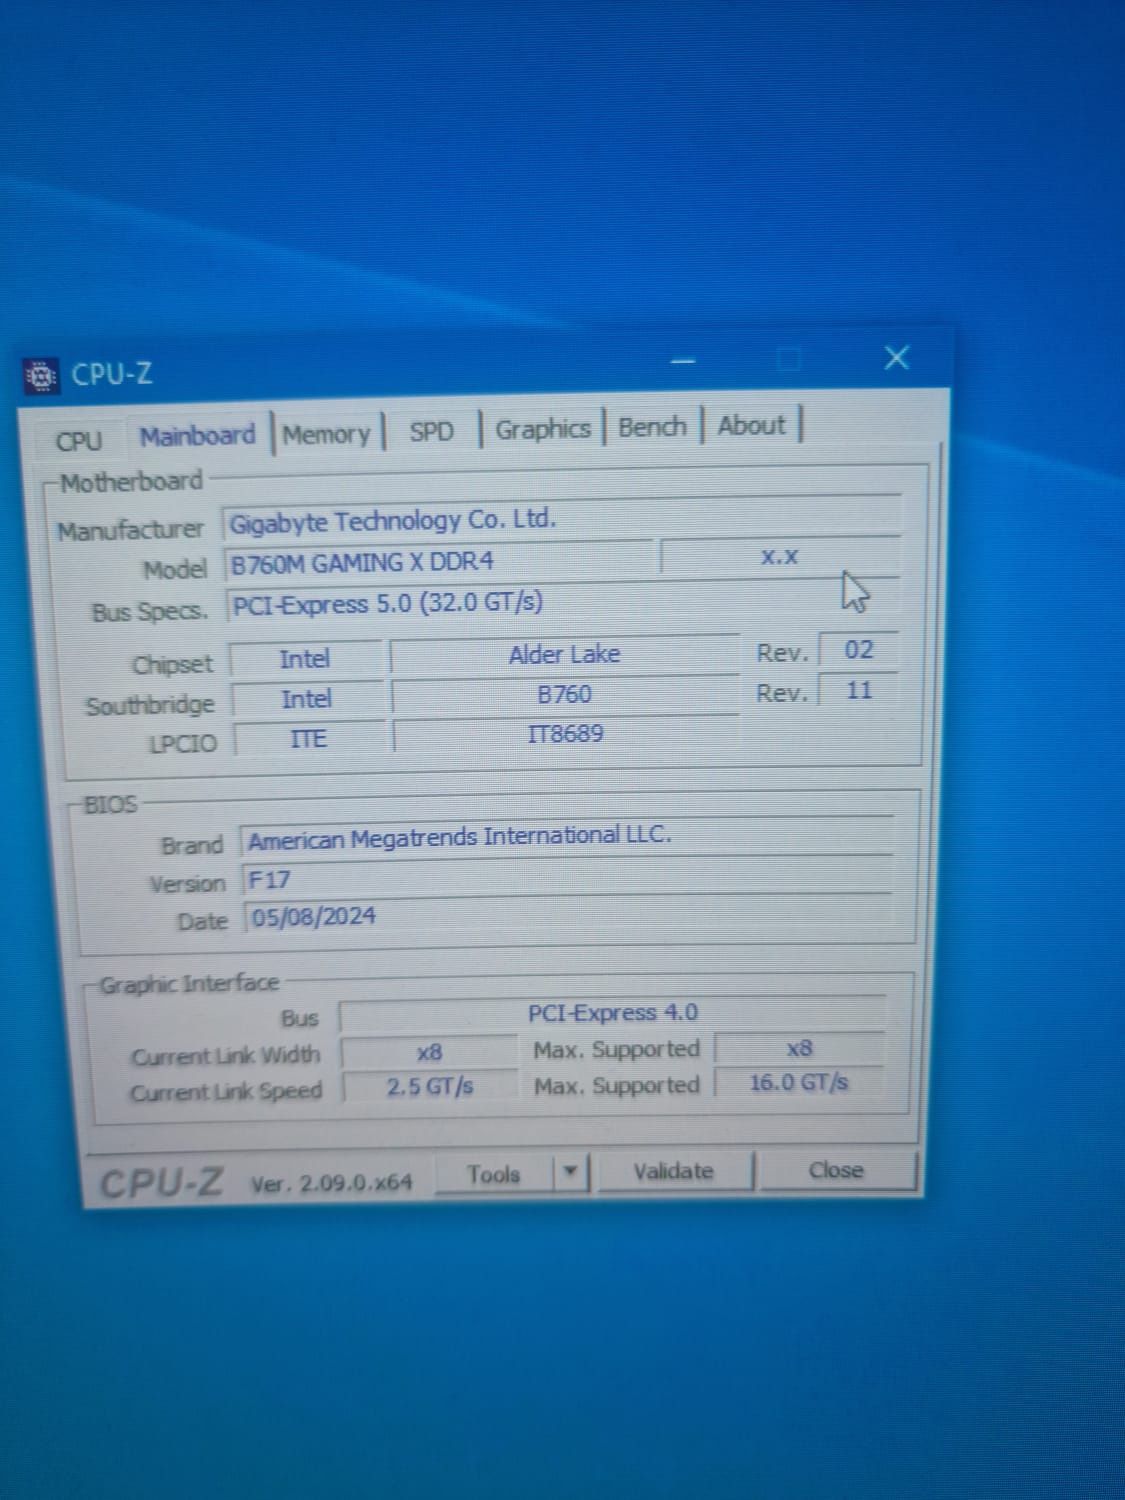Switch to the CPU tab
This screenshot has width=1125, height=1500.
(79, 440)
